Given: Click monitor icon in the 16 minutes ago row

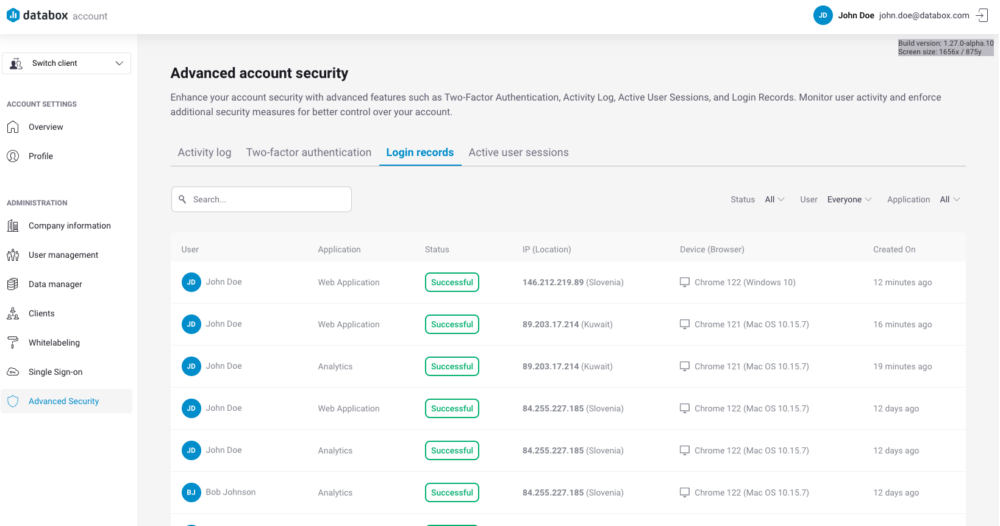Looking at the screenshot, I should [x=684, y=324].
